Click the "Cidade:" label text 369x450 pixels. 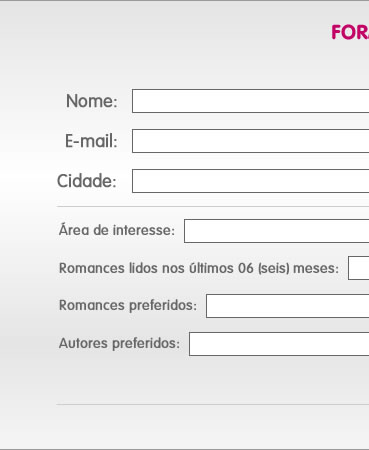[87, 181]
